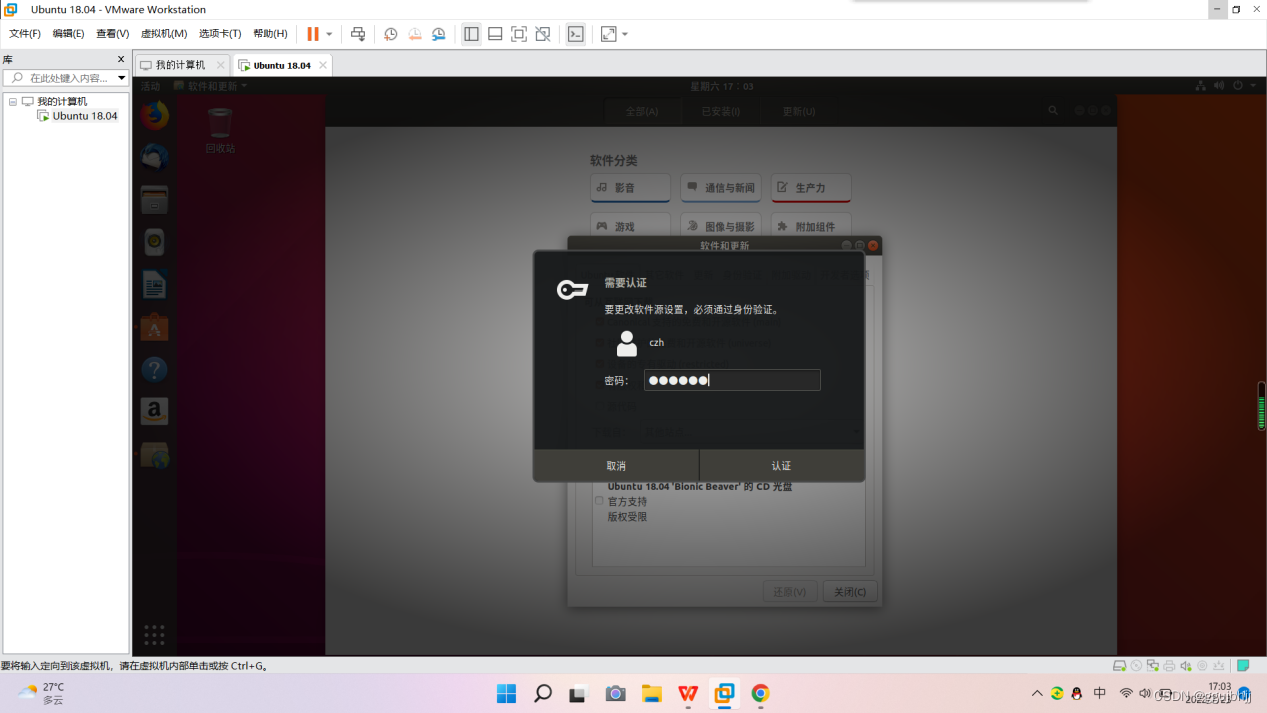Click the Software & Updates dock icon
The width and height of the screenshot is (1267, 713).
(x=154, y=455)
